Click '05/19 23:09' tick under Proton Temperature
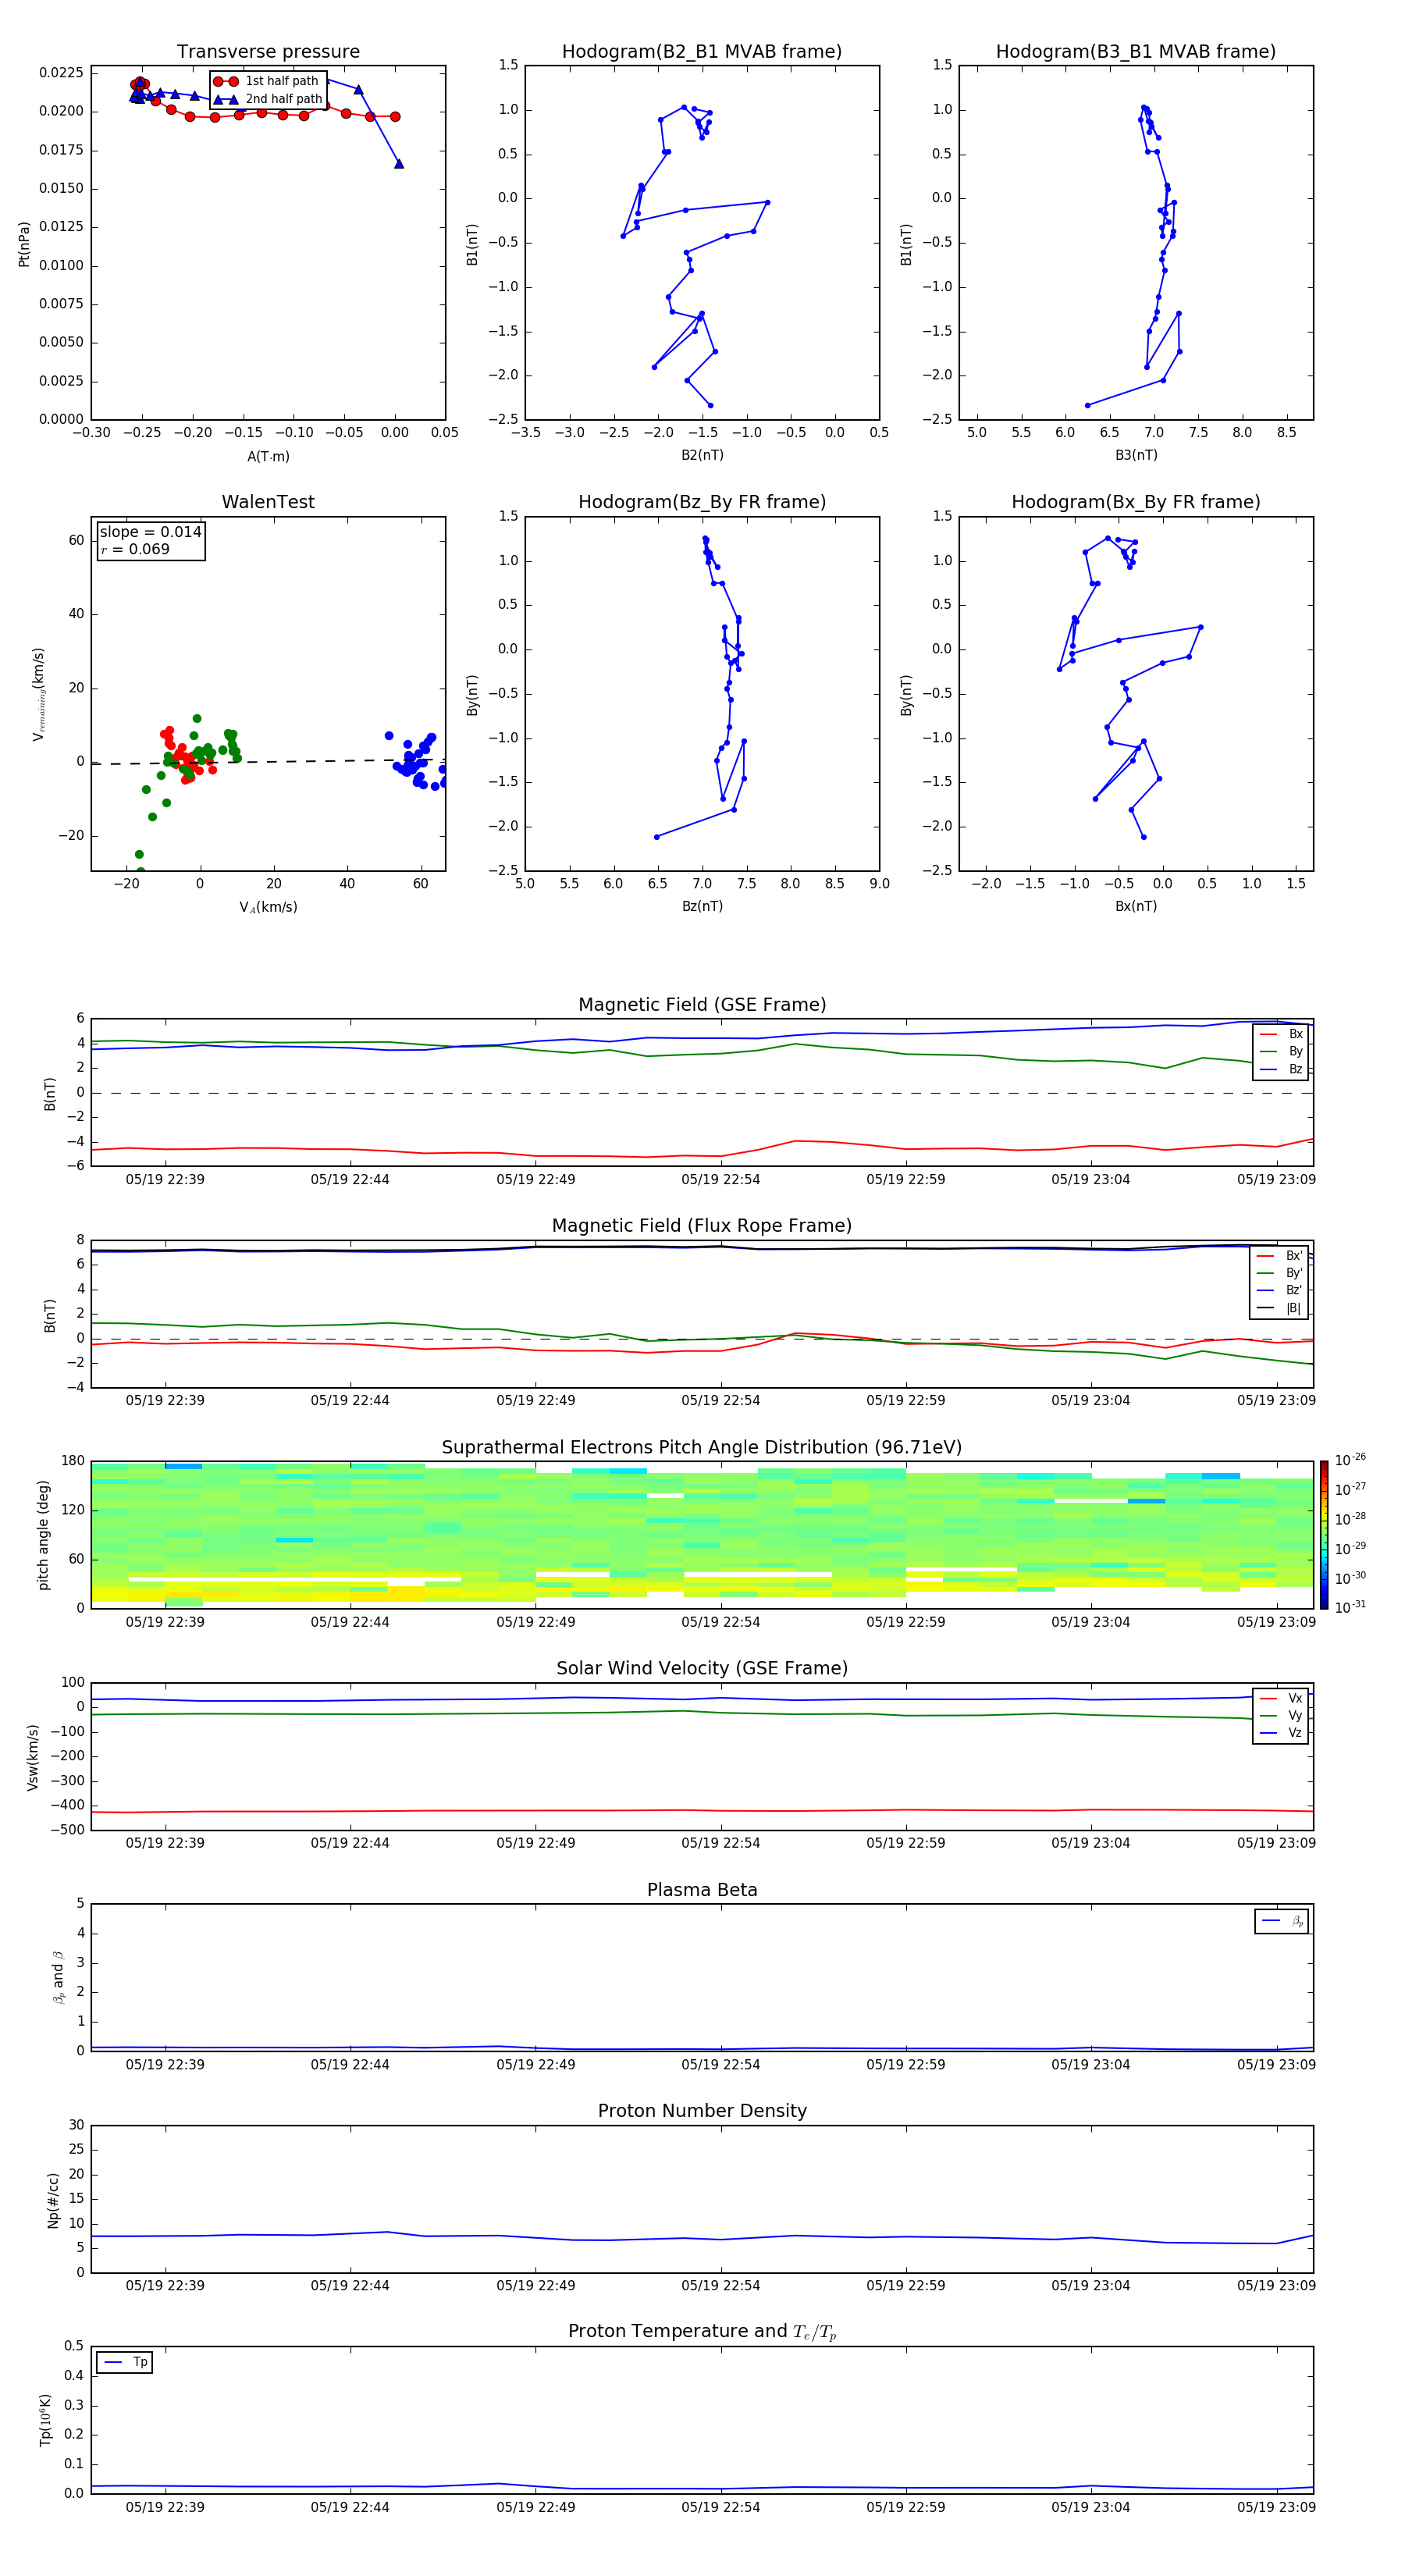The height and width of the screenshot is (2576, 1405). 1276,2507
